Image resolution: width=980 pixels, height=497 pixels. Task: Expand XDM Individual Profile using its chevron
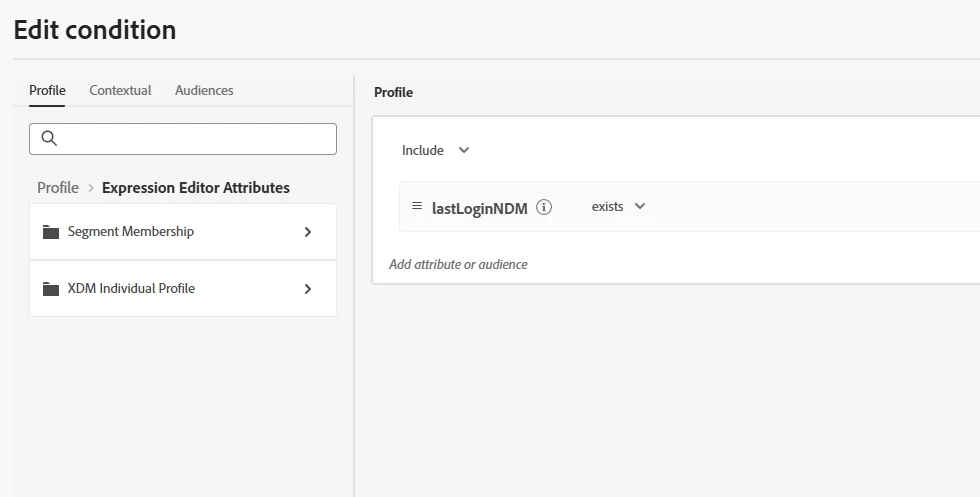pos(308,289)
